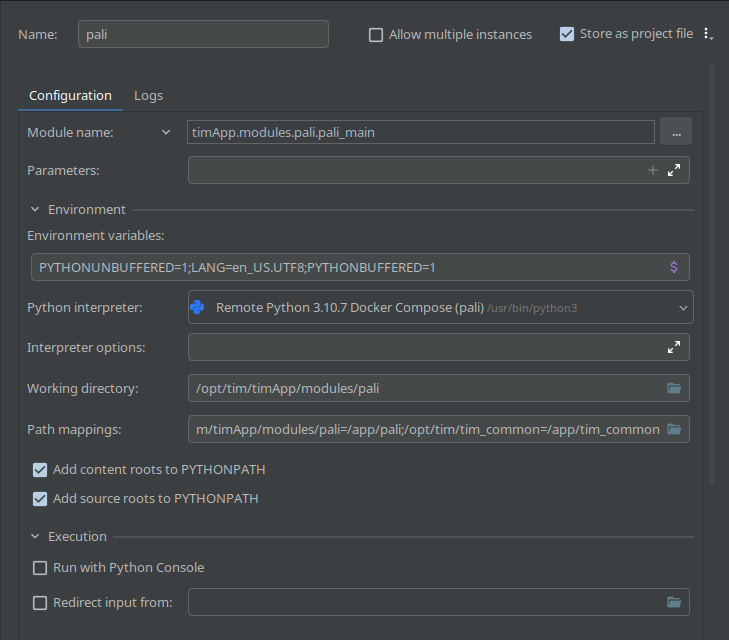Click the module browse ellipsis button
The width and height of the screenshot is (729, 640).
pyautogui.click(x=676, y=132)
